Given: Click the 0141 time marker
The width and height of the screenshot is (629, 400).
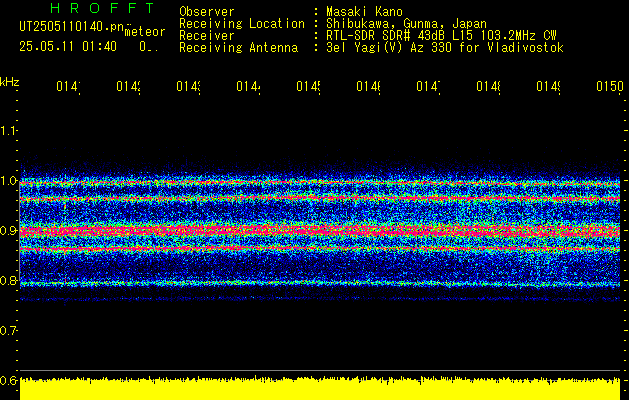Looking at the screenshot, I should pyautogui.click(x=68, y=86).
